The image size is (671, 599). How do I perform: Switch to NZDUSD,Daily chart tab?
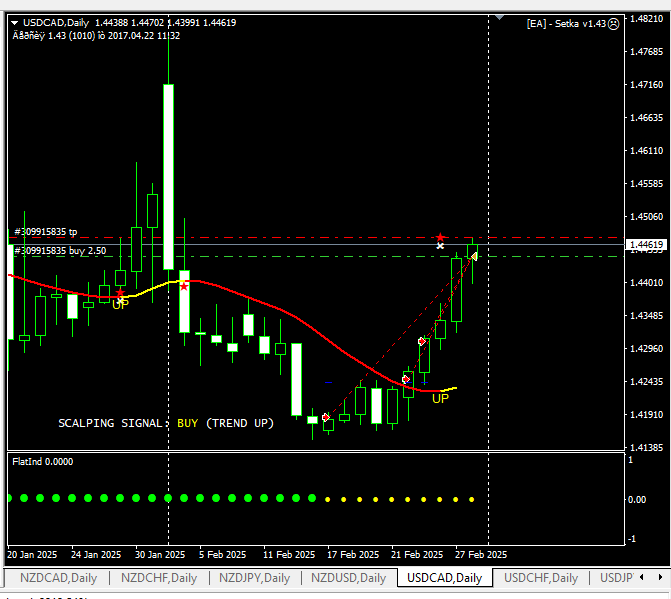[348, 578]
